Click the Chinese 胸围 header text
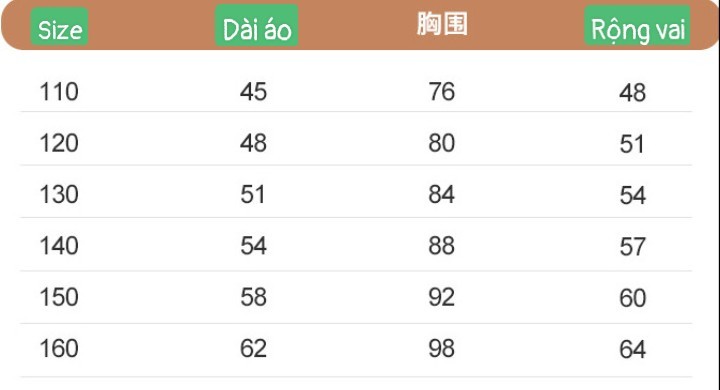720x390 pixels. tap(442, 24)
